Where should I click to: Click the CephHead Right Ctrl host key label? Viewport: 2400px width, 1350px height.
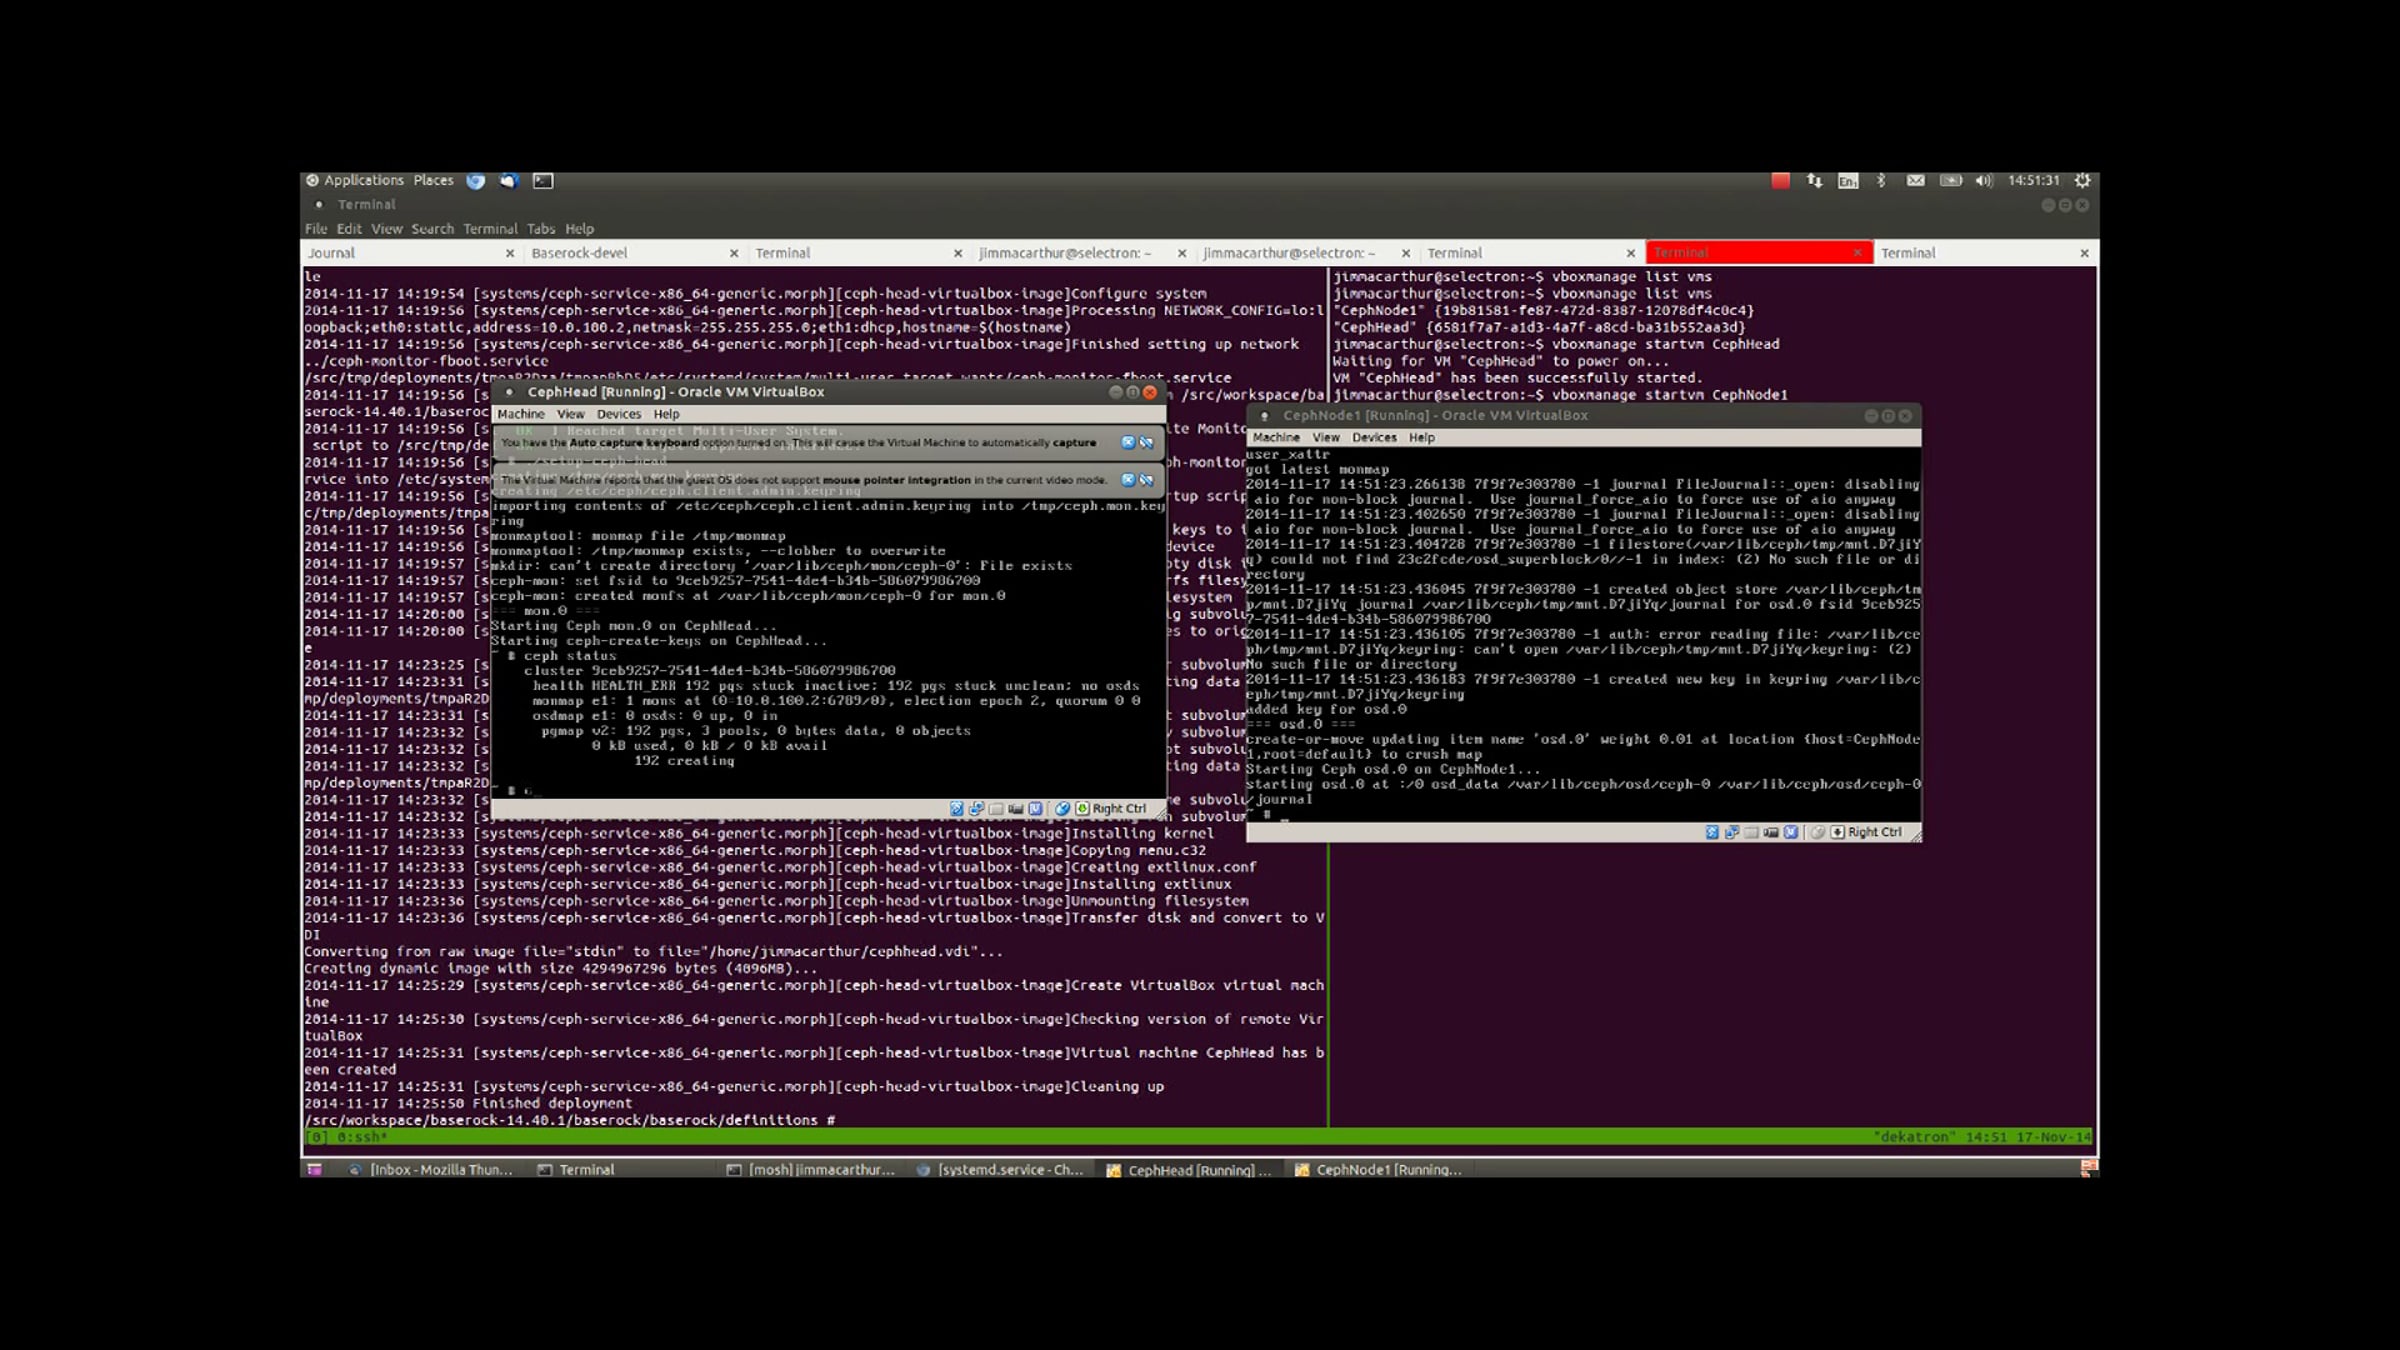pos(1119,809)
